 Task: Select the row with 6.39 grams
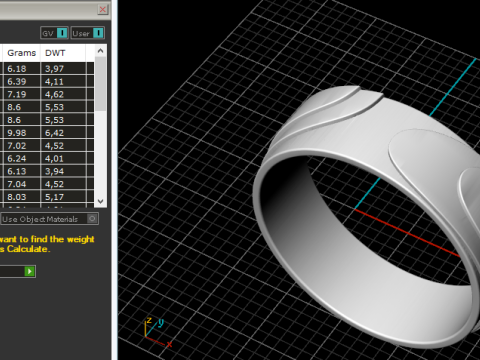[47, 81]
